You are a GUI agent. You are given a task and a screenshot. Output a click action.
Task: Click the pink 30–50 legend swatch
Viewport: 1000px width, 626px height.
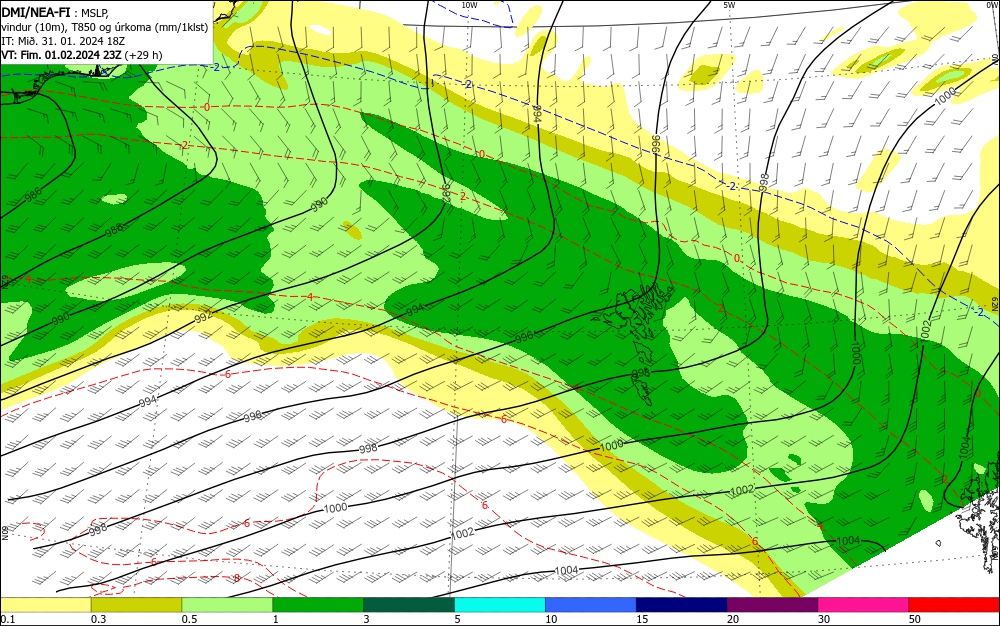(864, 604)
